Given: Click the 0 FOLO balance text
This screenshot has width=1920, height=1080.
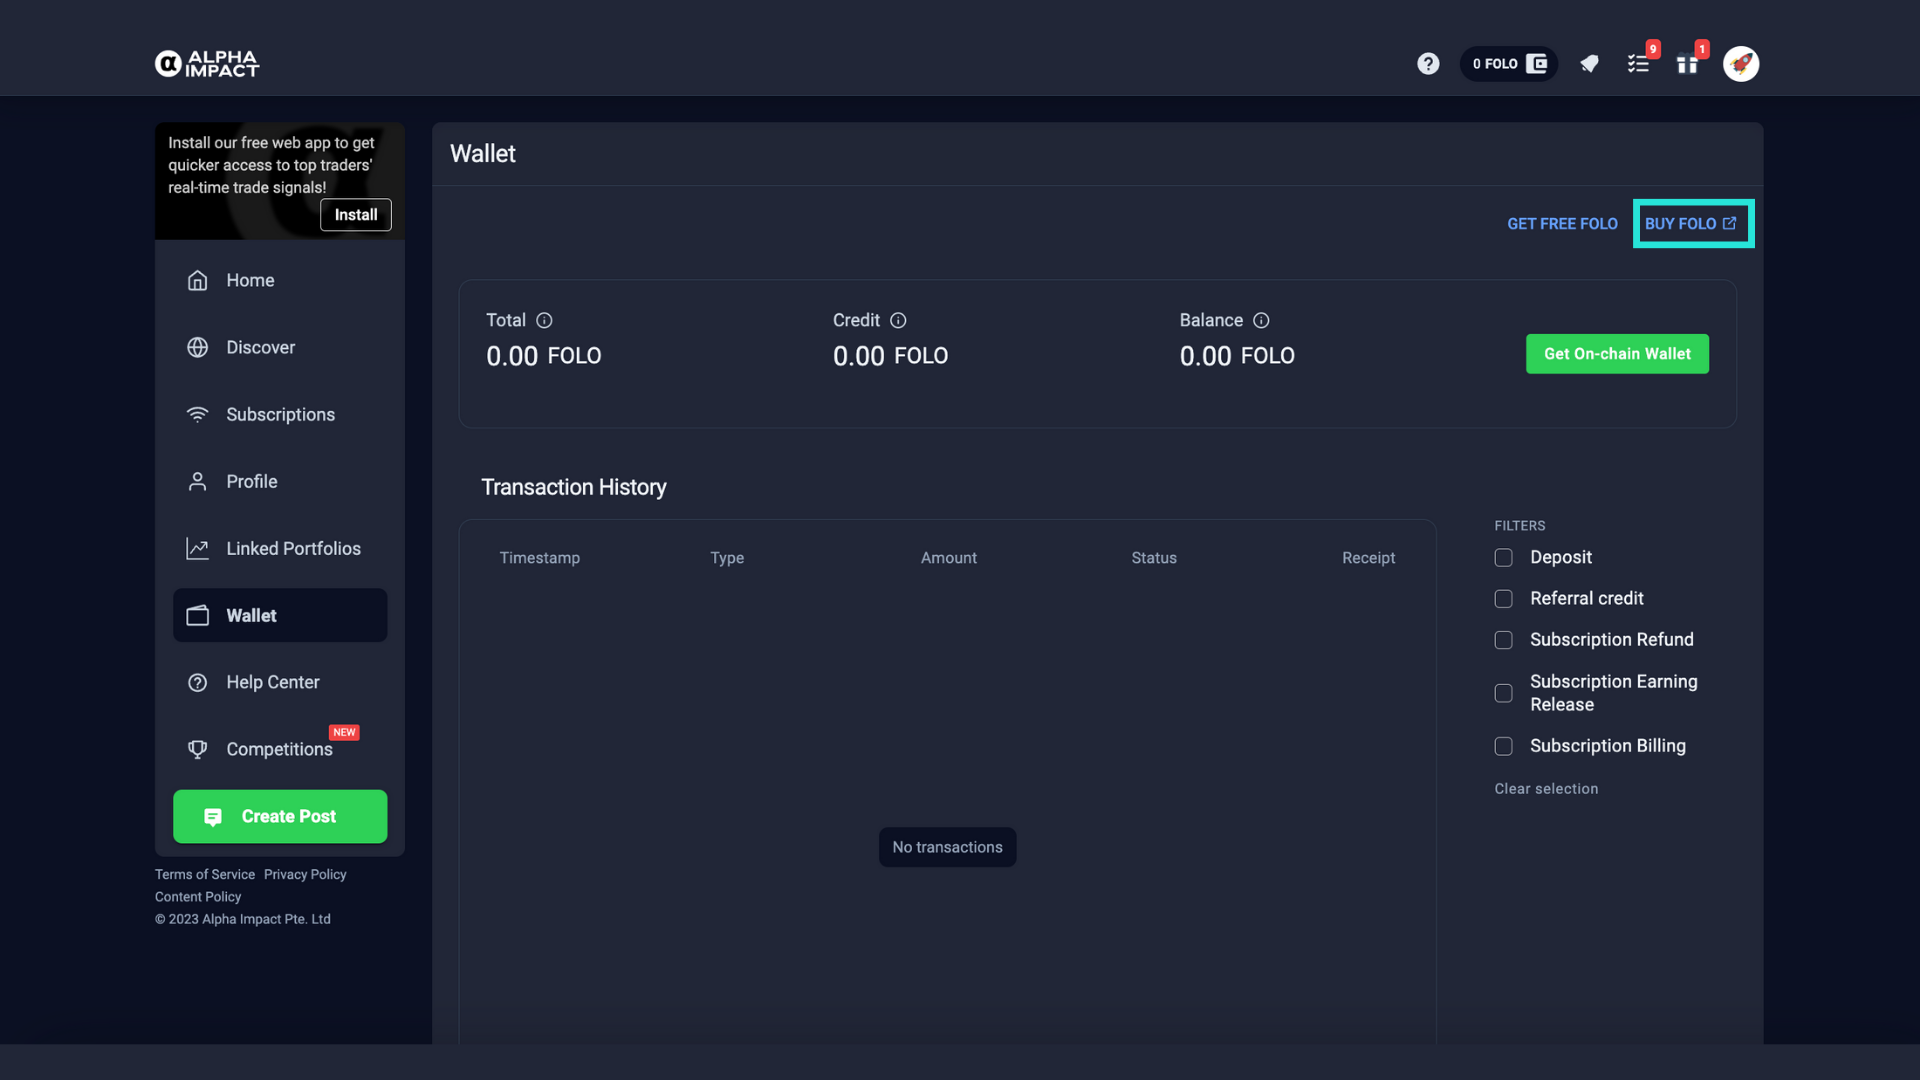Looking at the screenshot, I should 1495,64.
